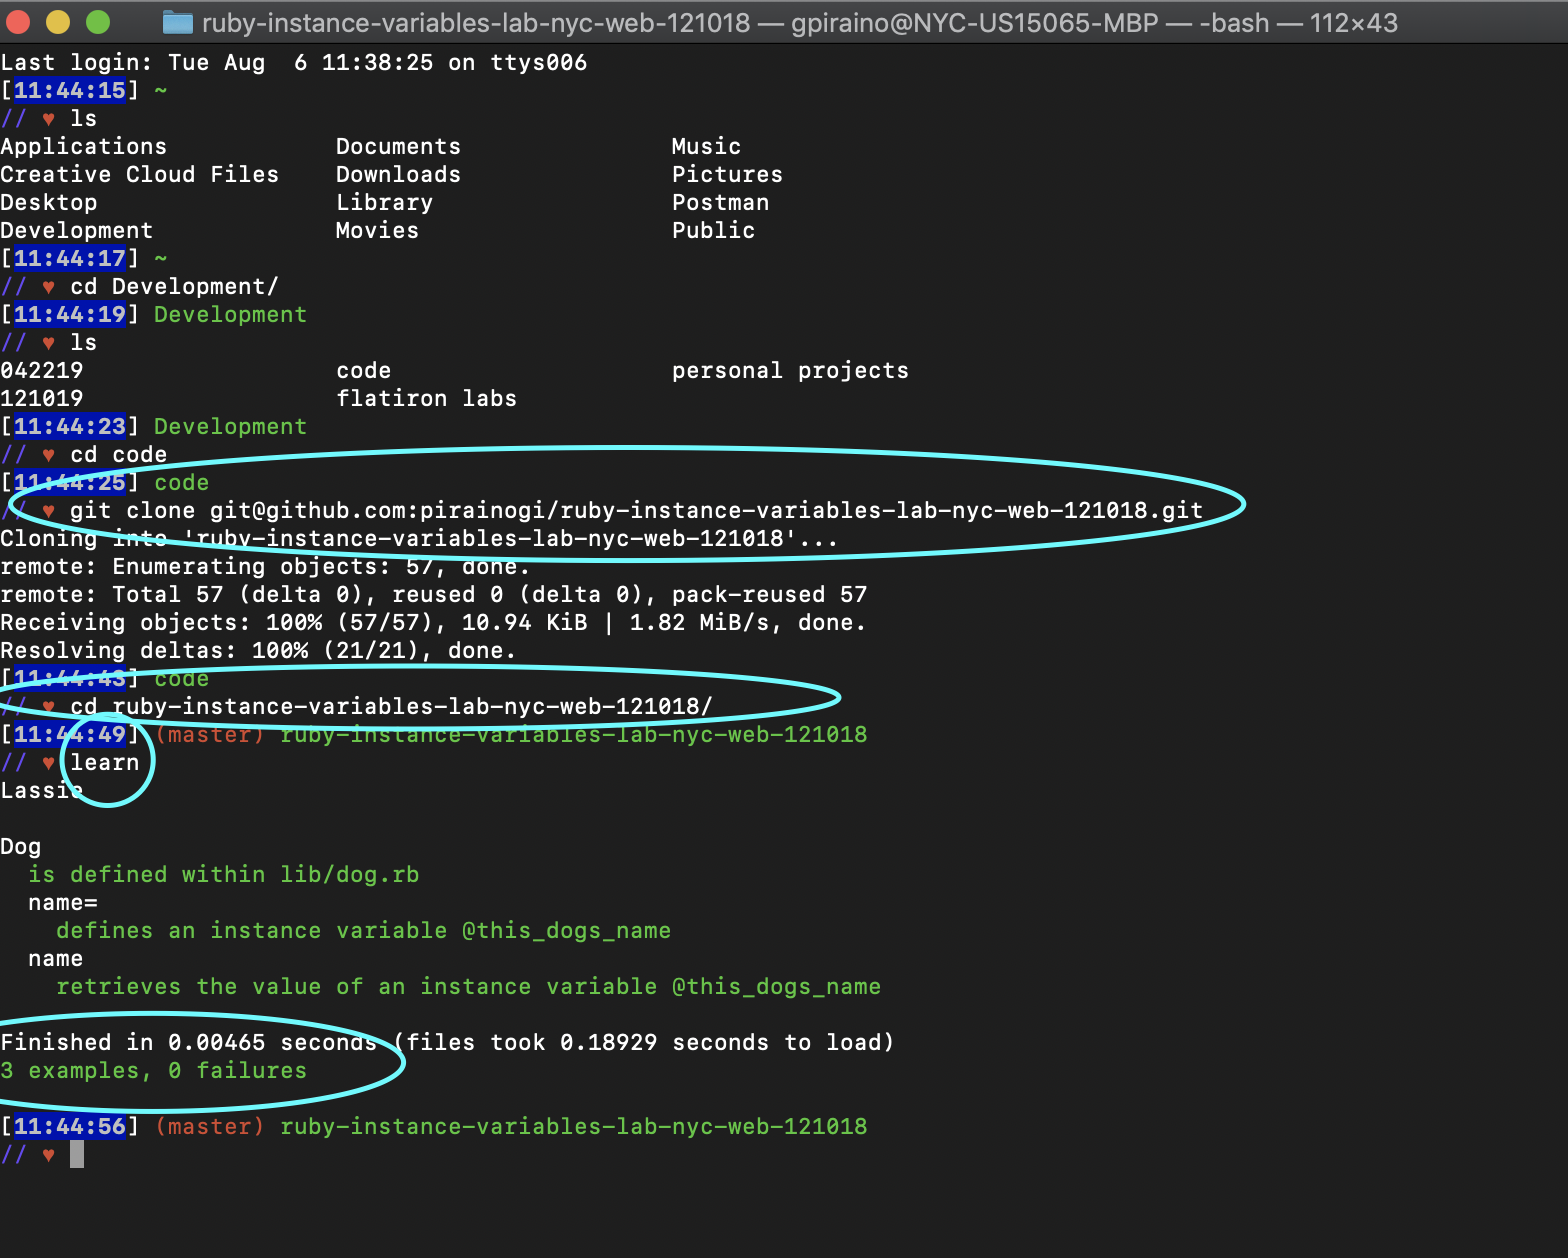
Task: Click 'retrieves the value of' test line
Action: click(469, 986)
